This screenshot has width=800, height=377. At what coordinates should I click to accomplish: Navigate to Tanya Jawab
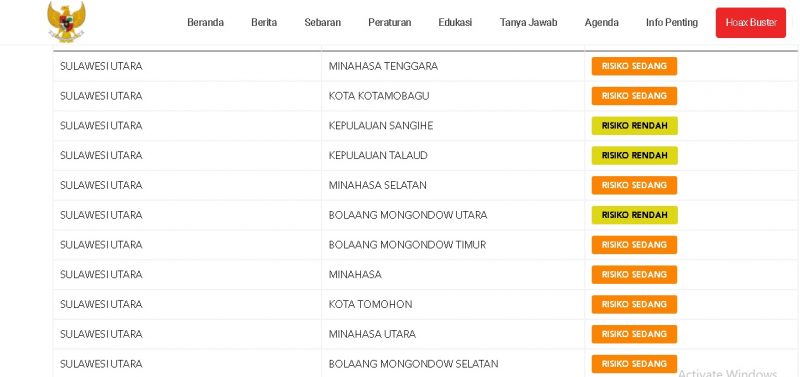pos(528,22)
